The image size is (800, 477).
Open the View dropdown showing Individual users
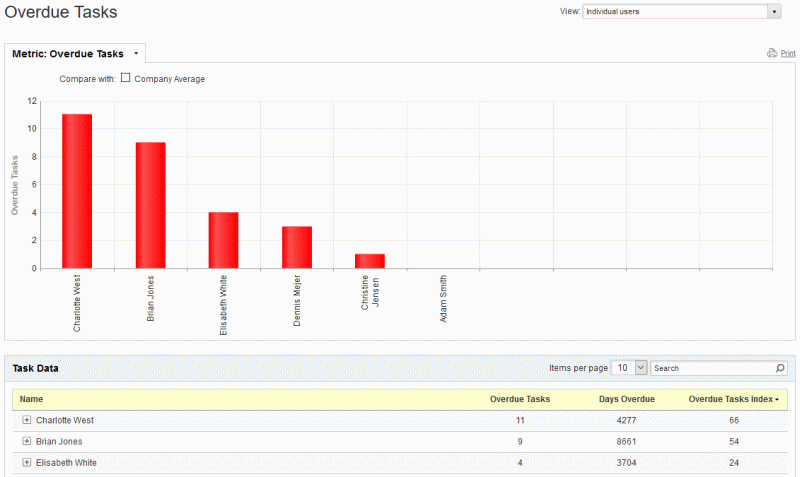682,11
